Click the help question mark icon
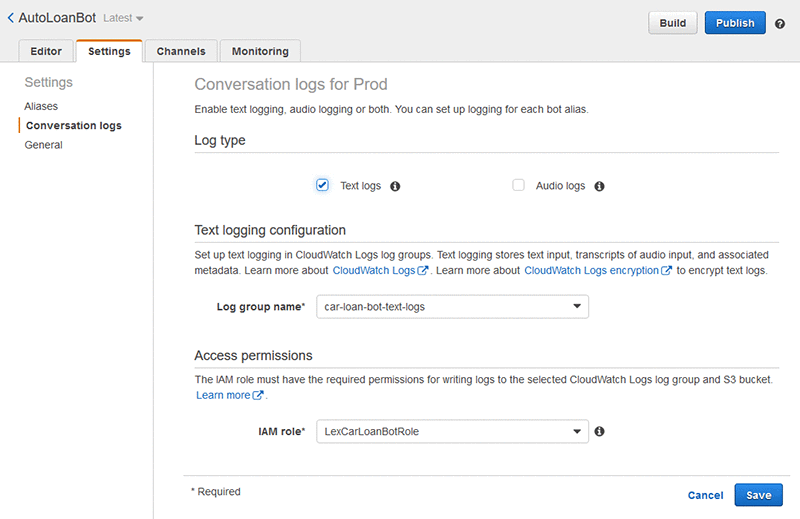Image resolution: width=800 pixels, height=519 pixels. 780,23
